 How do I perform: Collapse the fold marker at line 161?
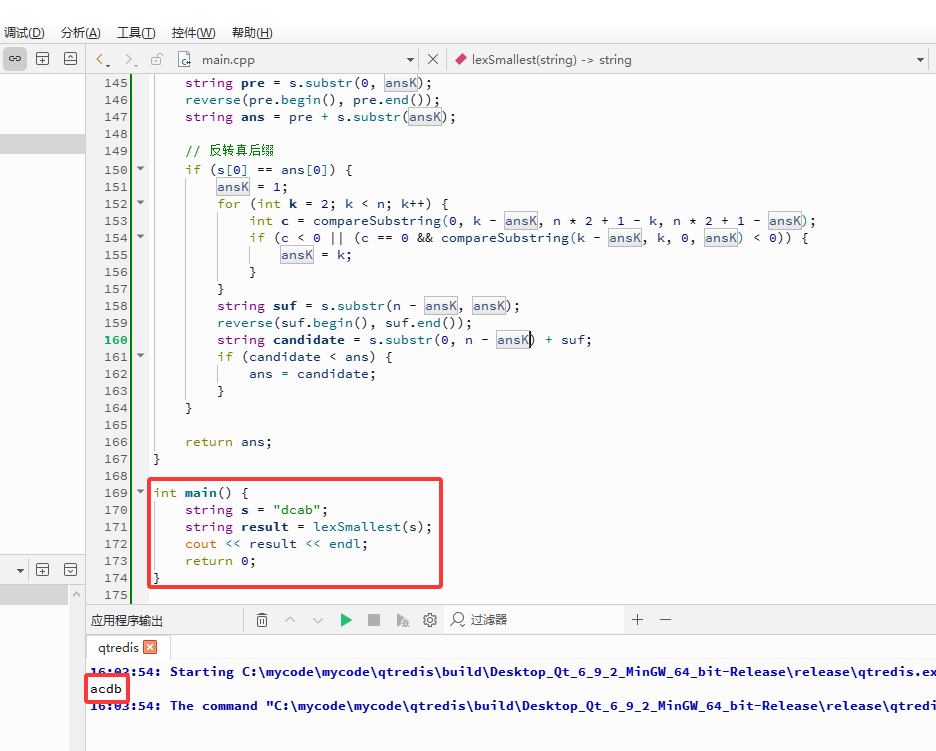click(141, 356)
